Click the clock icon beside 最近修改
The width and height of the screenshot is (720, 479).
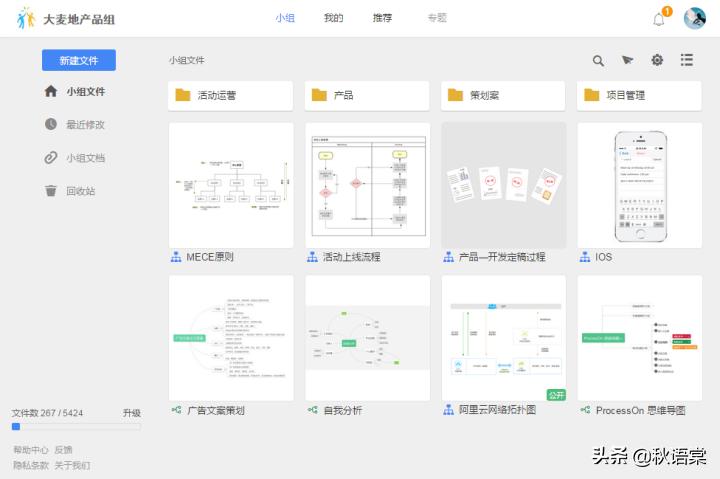(51, 124)
